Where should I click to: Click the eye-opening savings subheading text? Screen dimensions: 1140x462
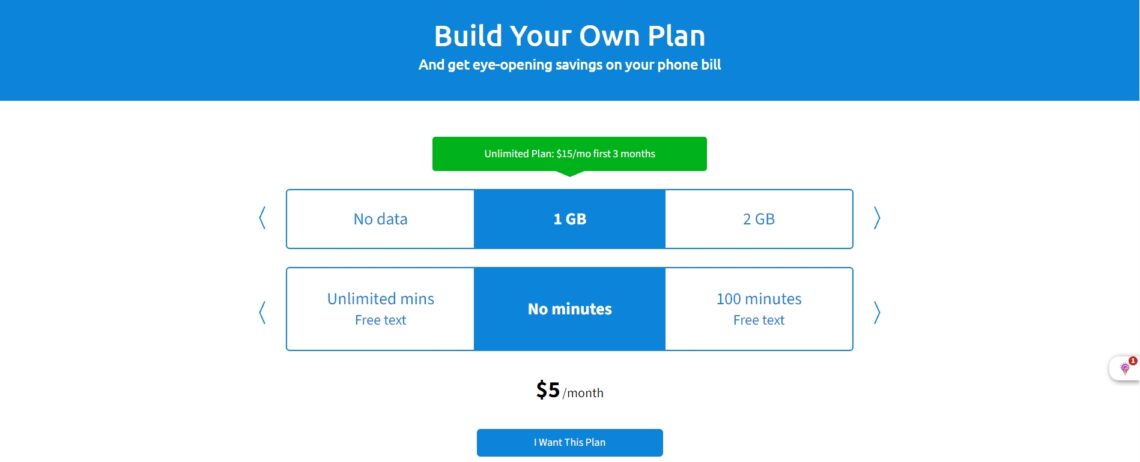tap(569, 65)
